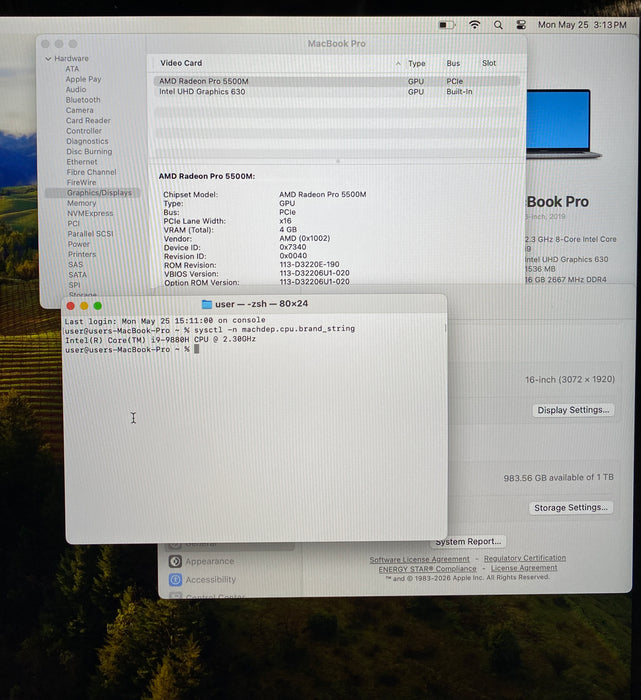Select Parallel SCSI in the sidebar
641x700 pixels.
click(91, 233)
